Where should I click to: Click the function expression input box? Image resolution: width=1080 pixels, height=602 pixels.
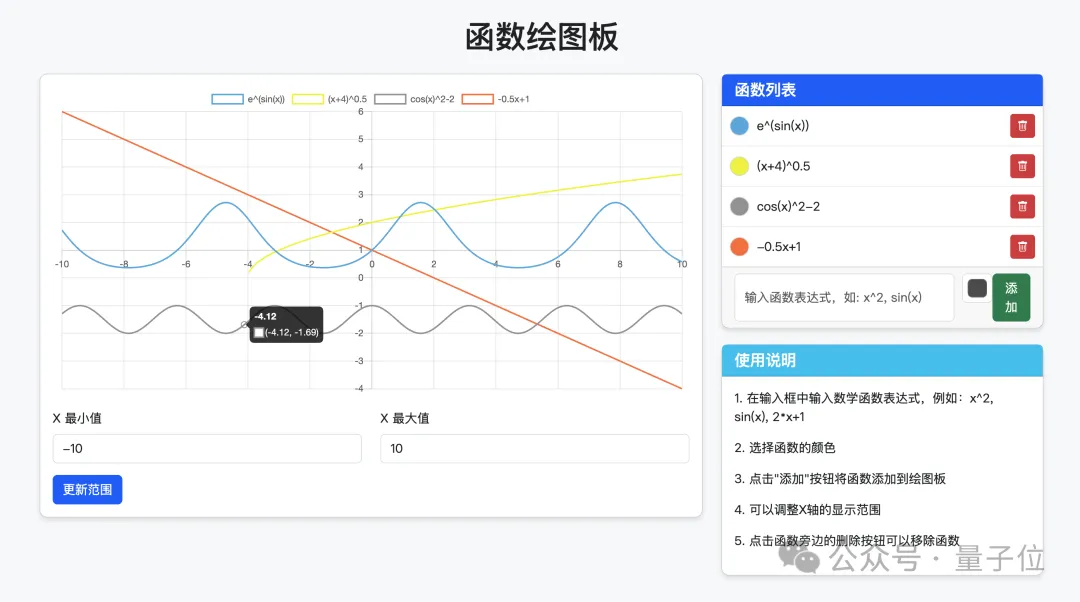pos(842,297)
